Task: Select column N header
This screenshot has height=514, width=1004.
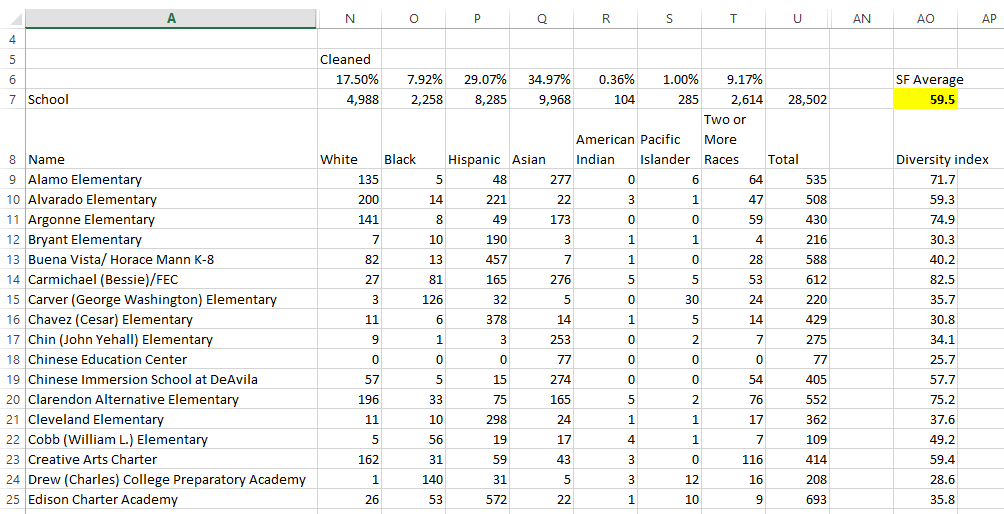Action: click(x=350, y=19)
